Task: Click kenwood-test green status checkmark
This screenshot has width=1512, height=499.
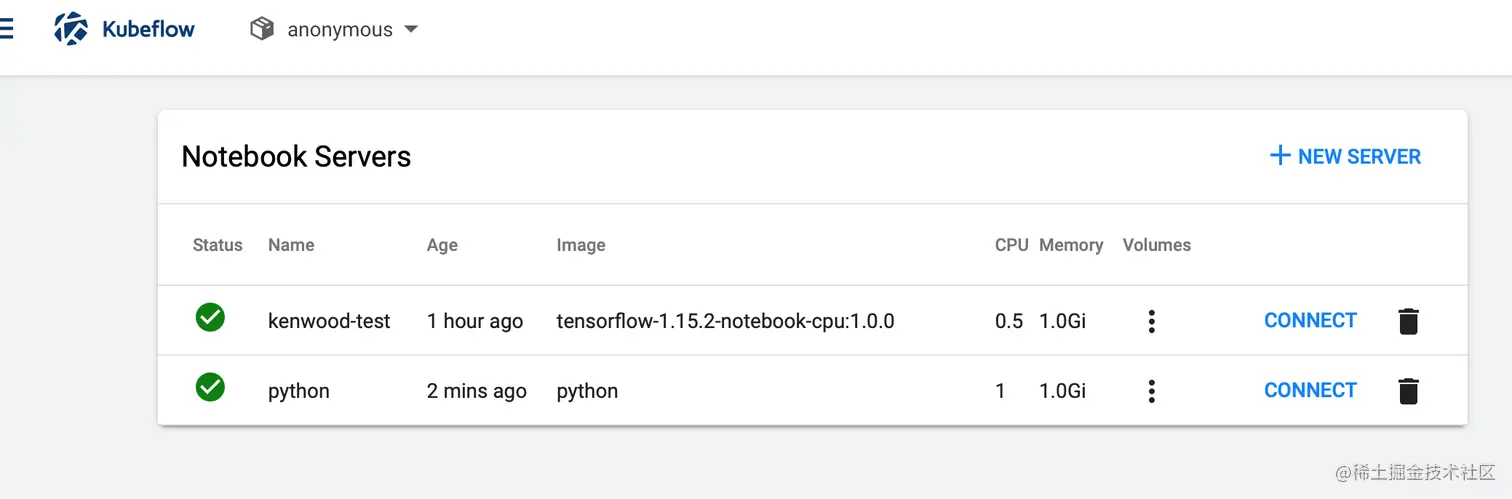Action: 210,318
